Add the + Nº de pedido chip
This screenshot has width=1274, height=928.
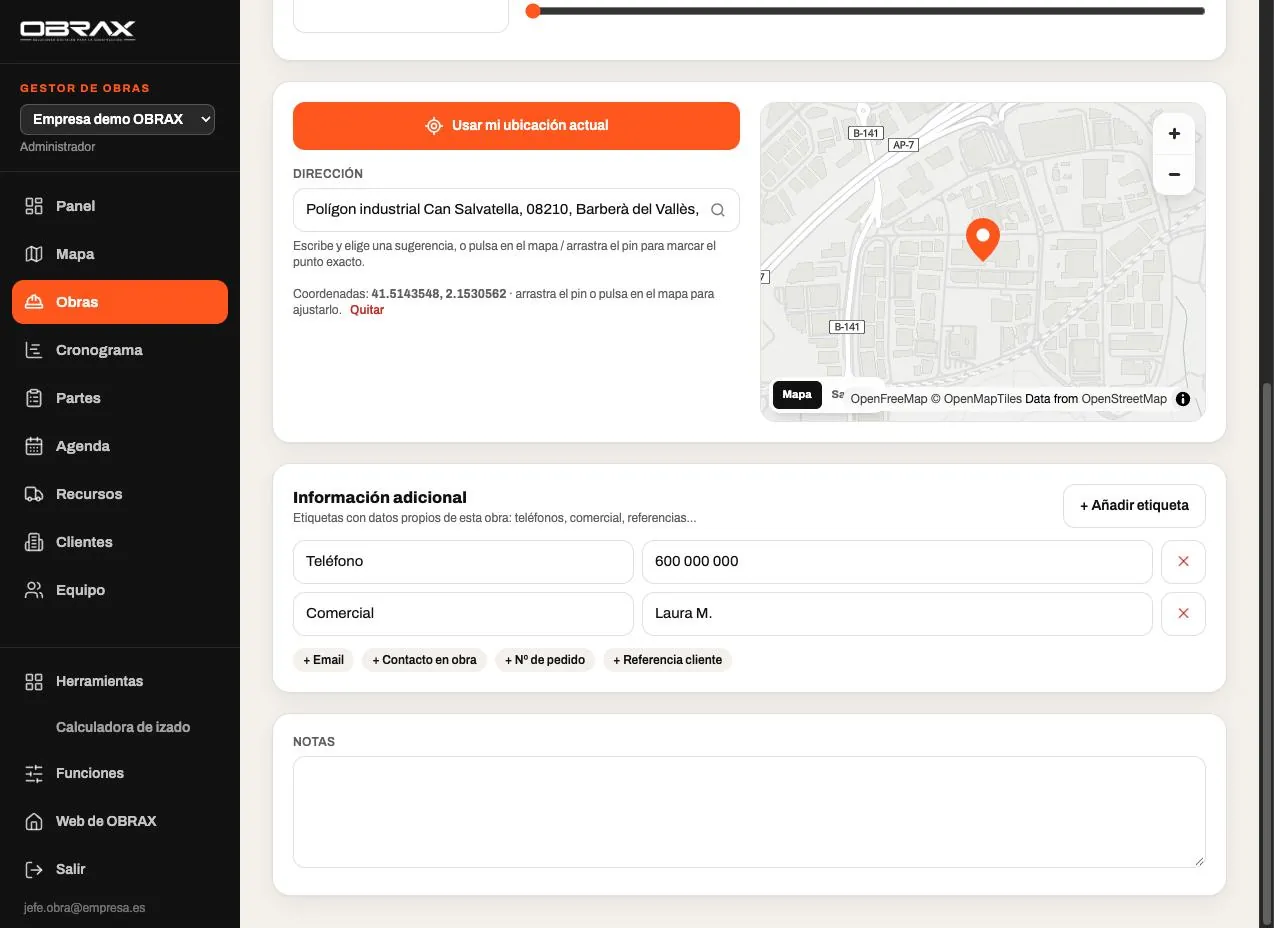coord(545,660)
